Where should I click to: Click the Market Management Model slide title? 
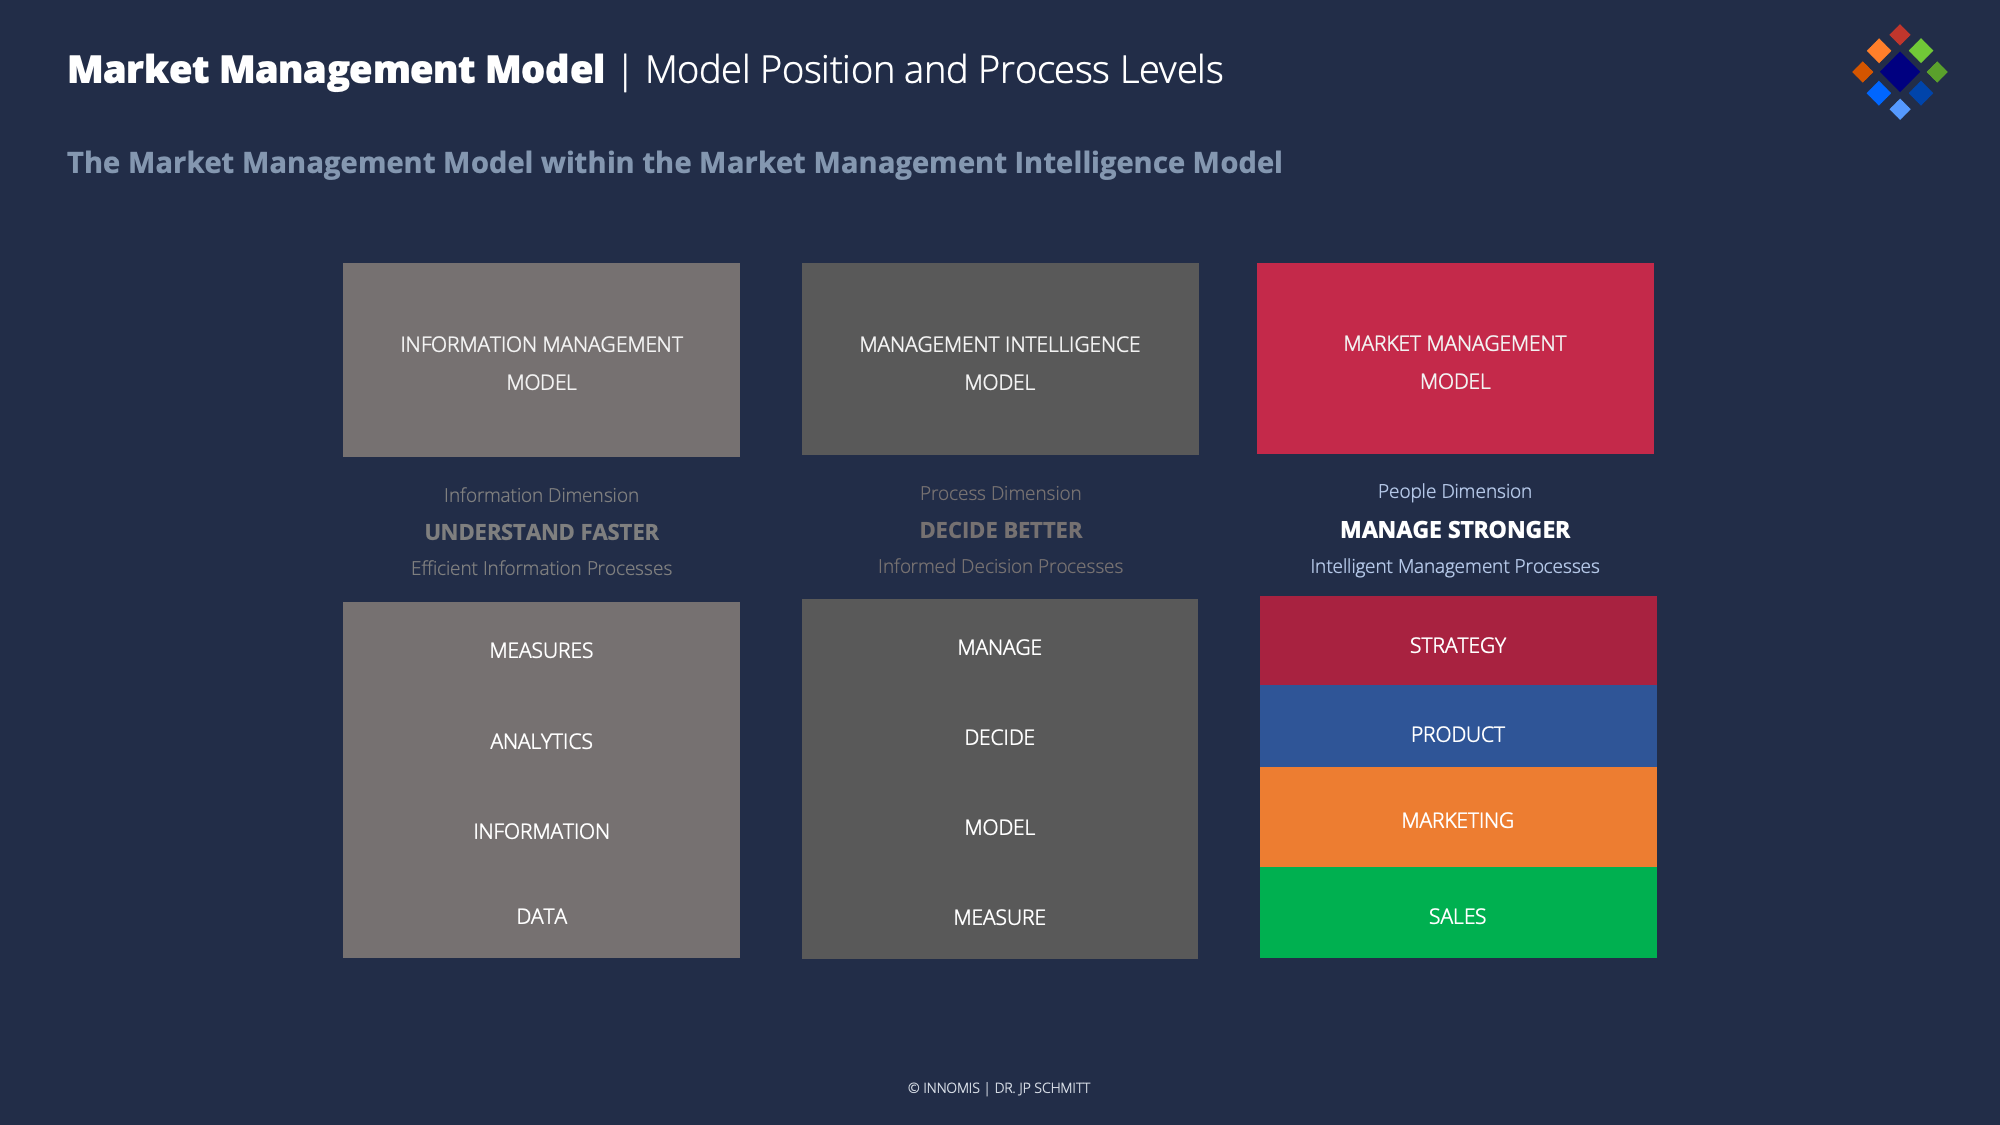pyautogui.click(x=336, y=70)
